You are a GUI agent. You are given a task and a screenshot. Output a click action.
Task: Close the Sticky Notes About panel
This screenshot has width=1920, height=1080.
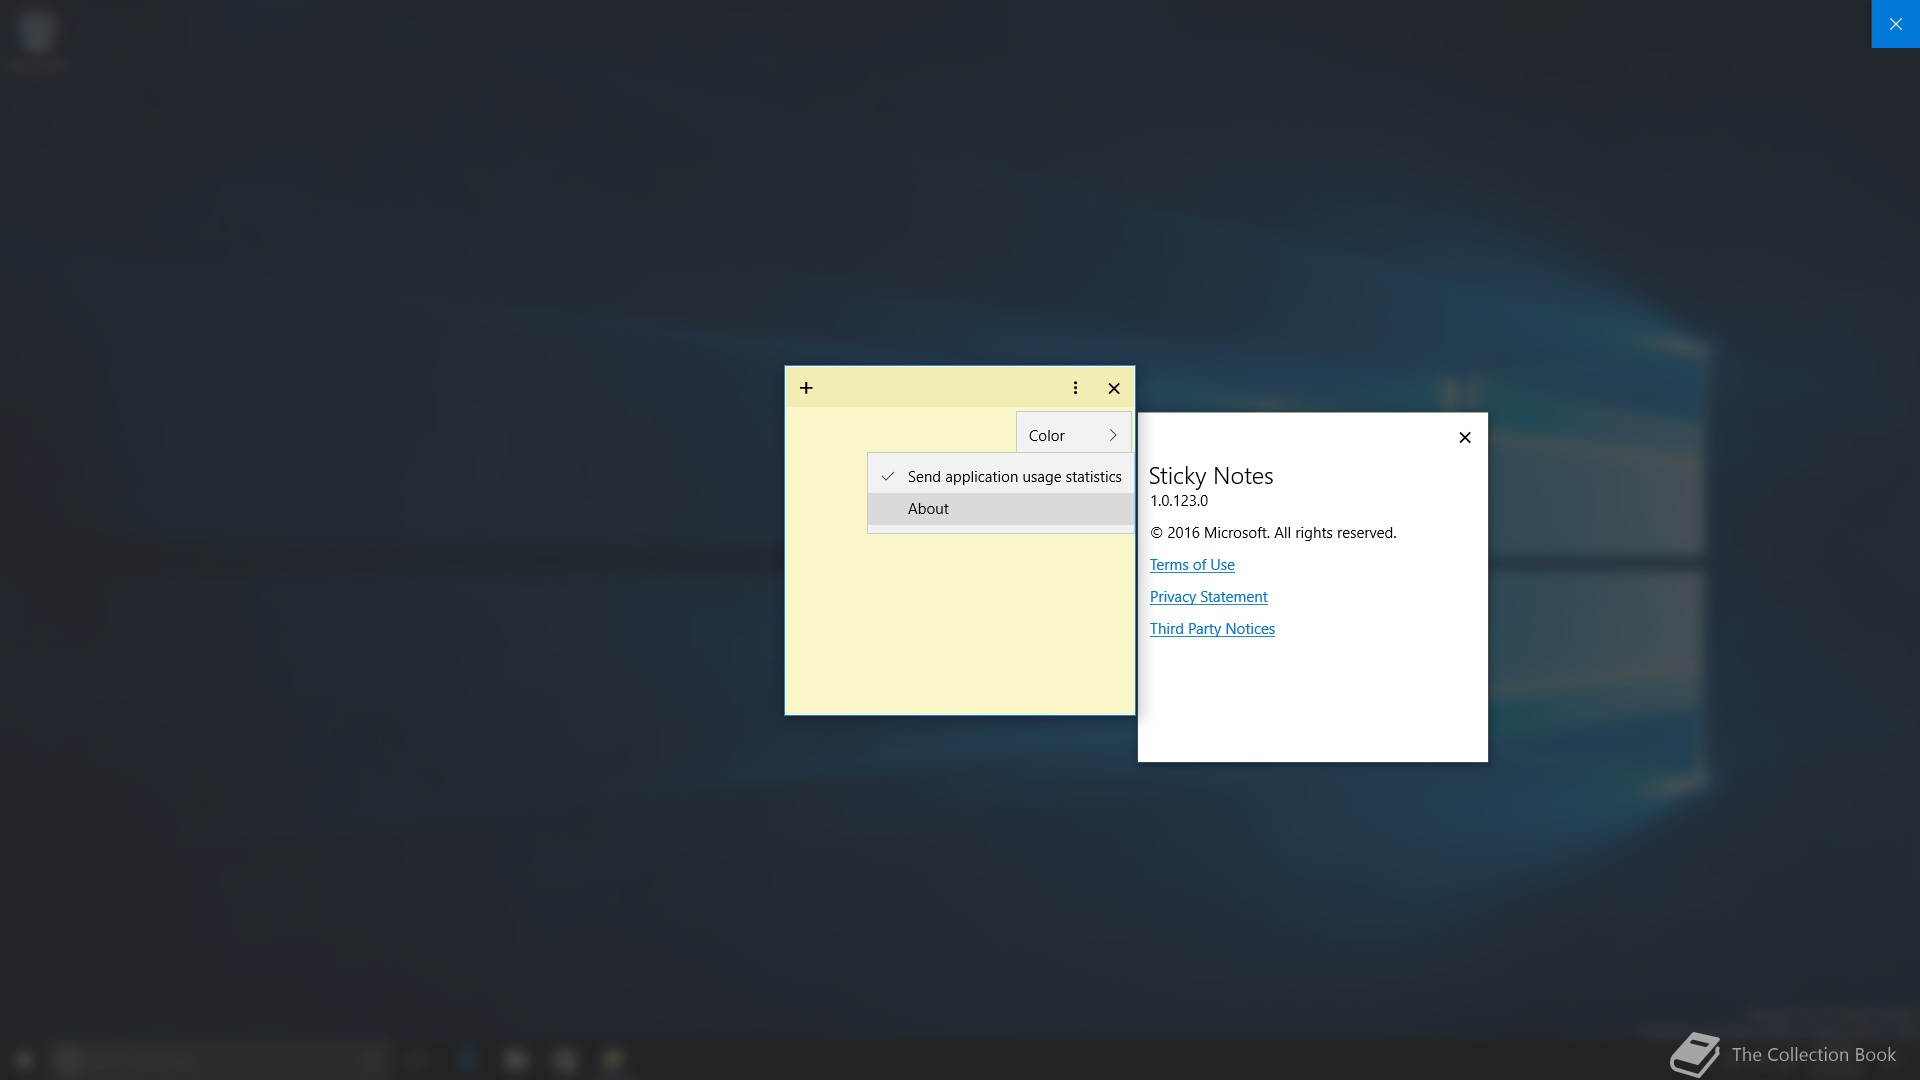[x=1465, y=437]
